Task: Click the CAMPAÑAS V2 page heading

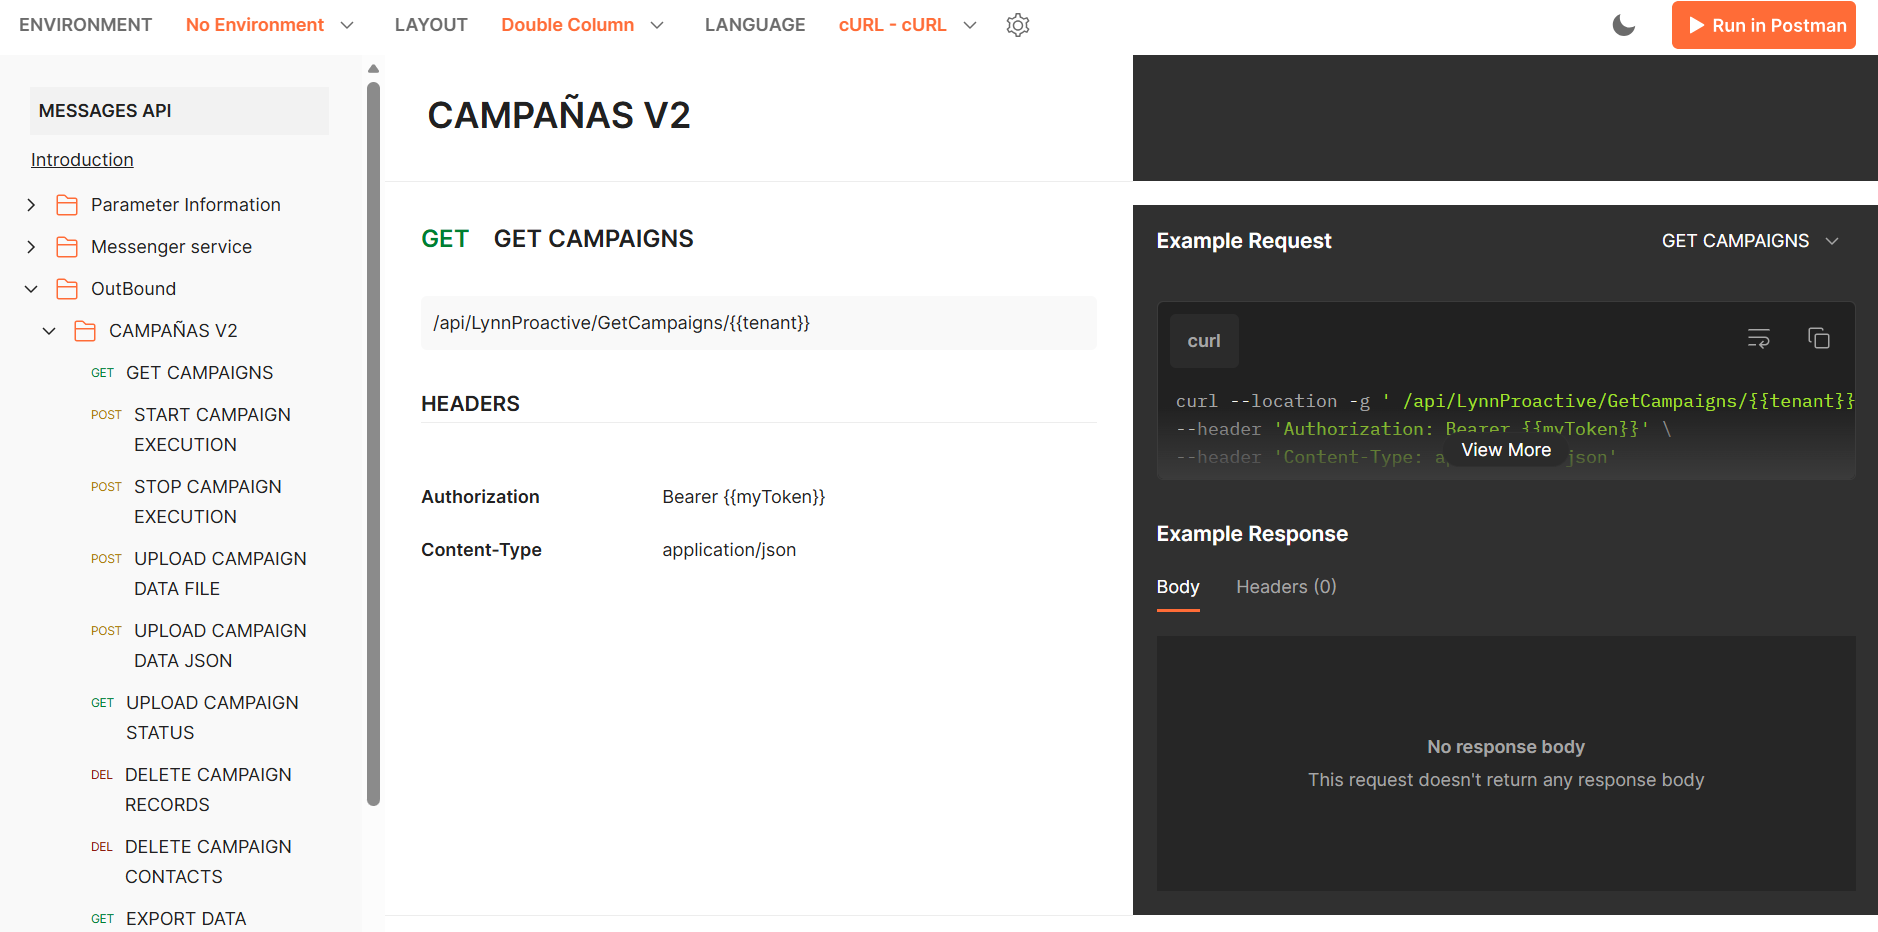Action: point(559,115)
